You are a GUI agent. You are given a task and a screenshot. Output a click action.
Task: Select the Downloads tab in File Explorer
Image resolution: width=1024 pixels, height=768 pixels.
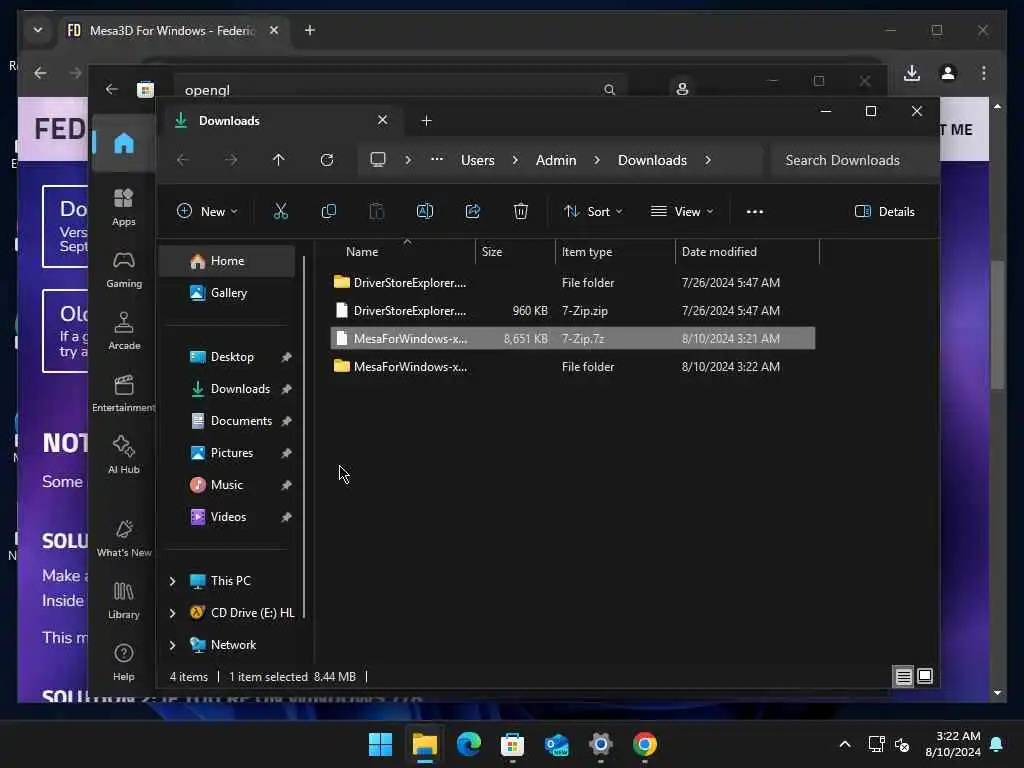click(x=282, y=121)
